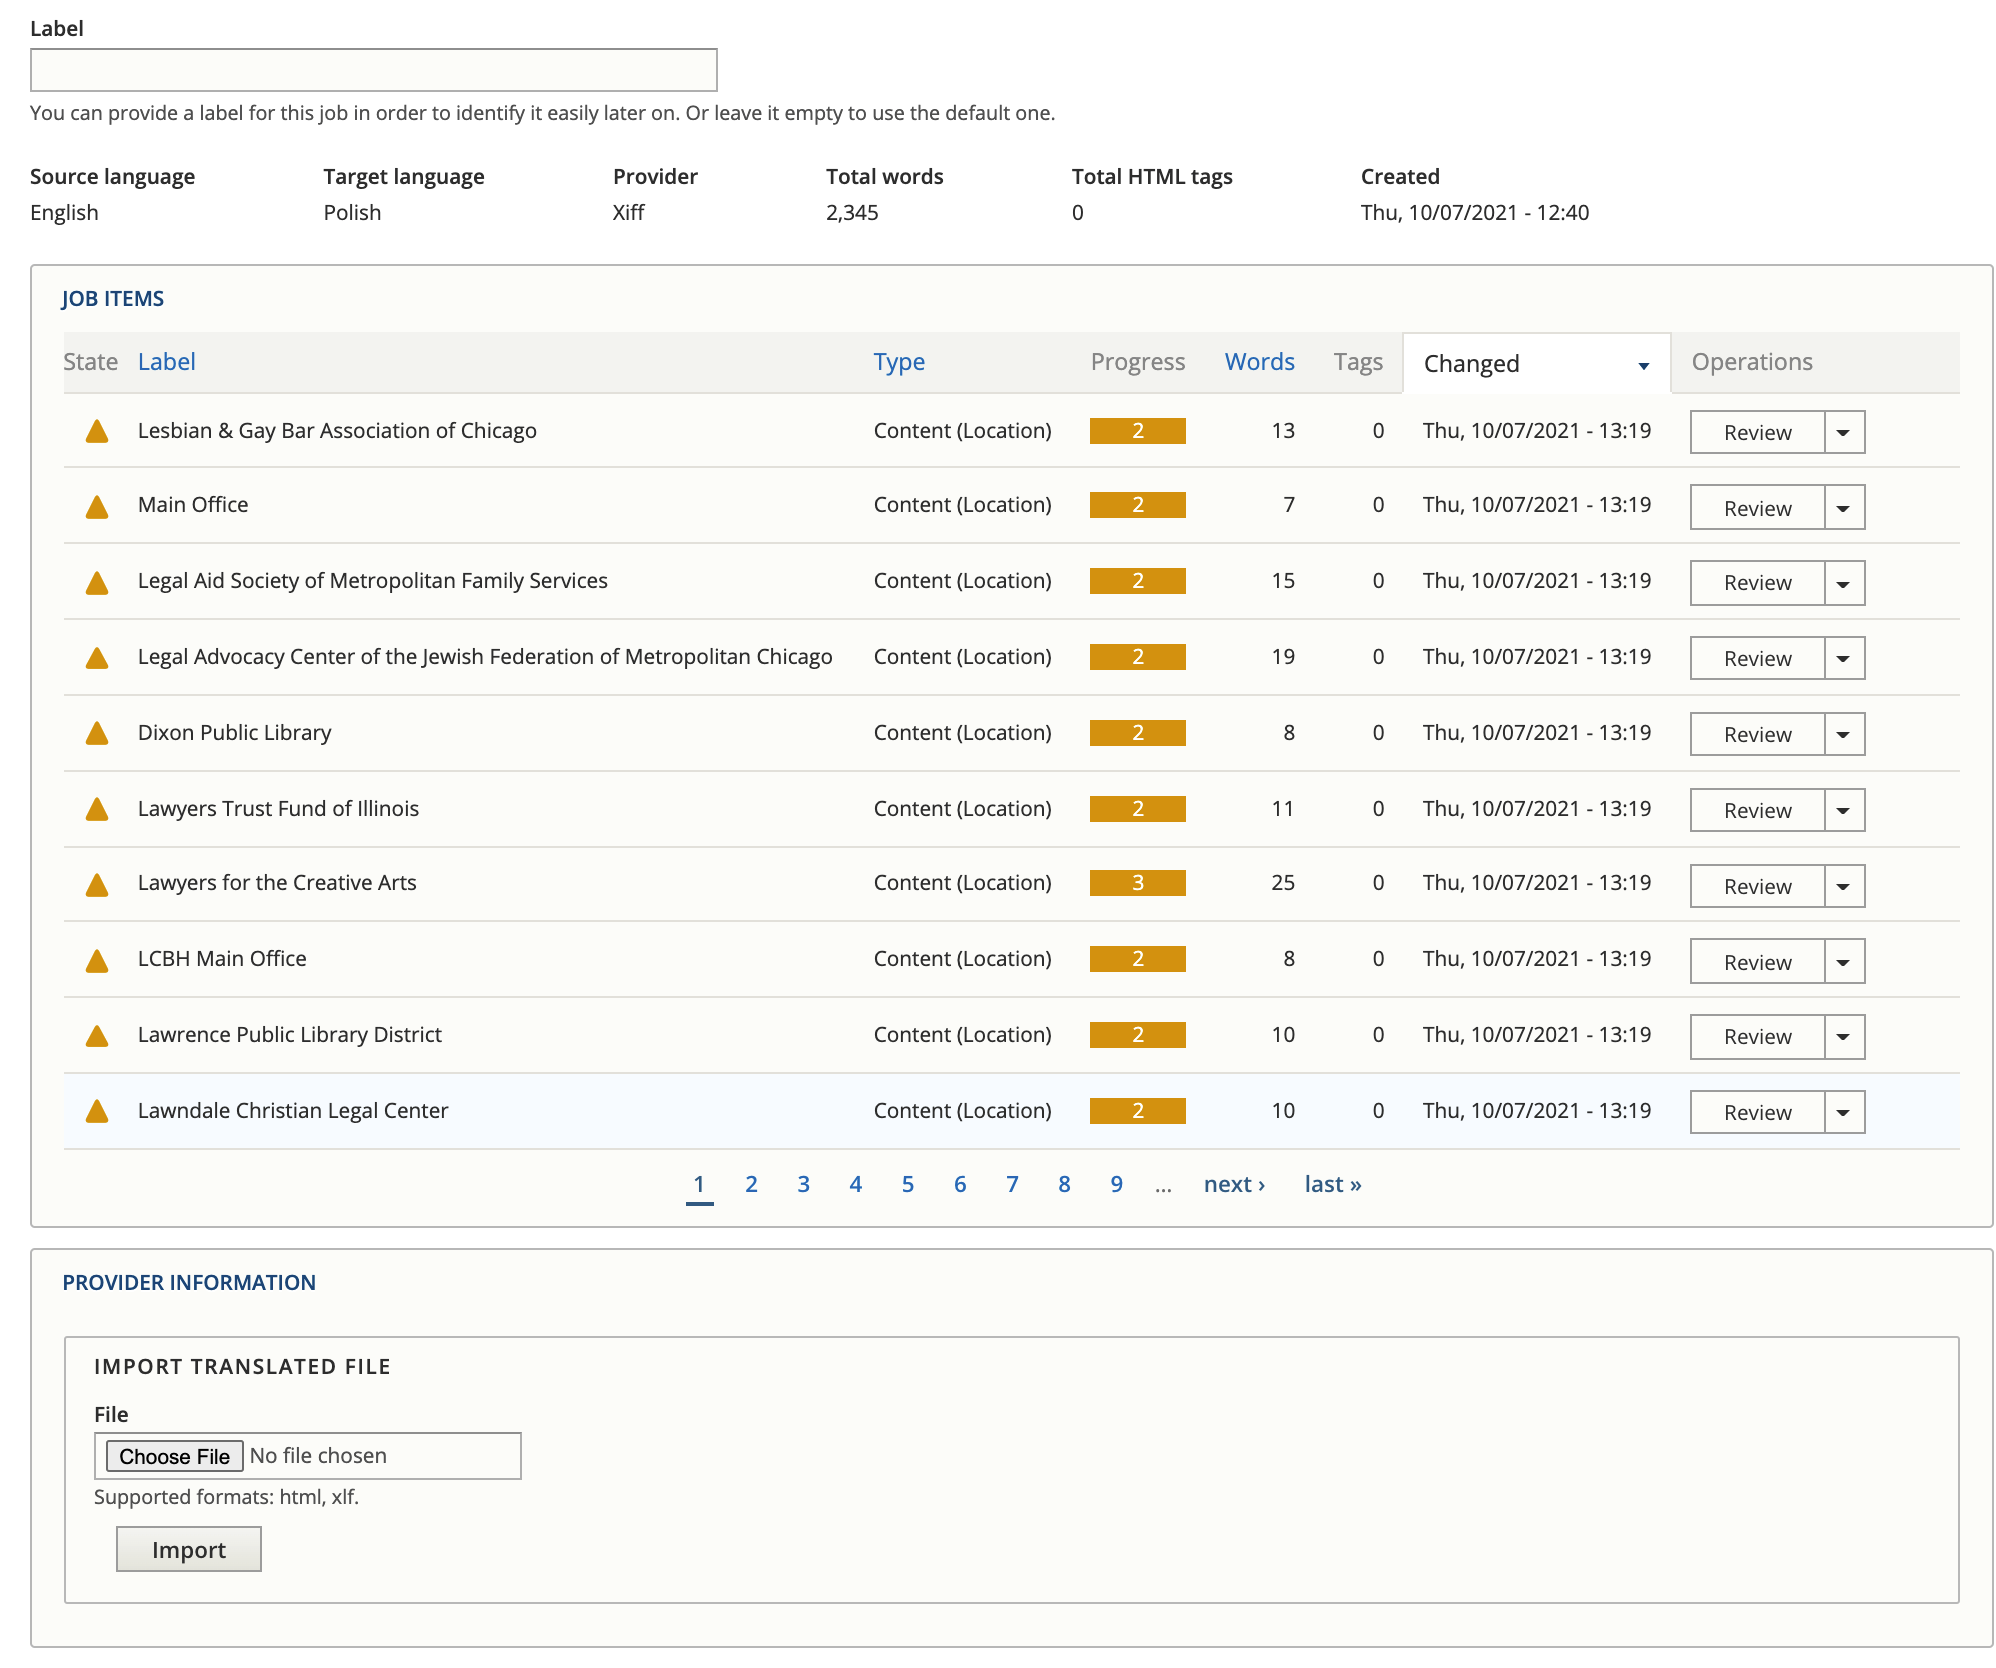Review Lawyers for the Creative Arts item
This screenshot has height=1668, width=1996.
[1757, 886]
